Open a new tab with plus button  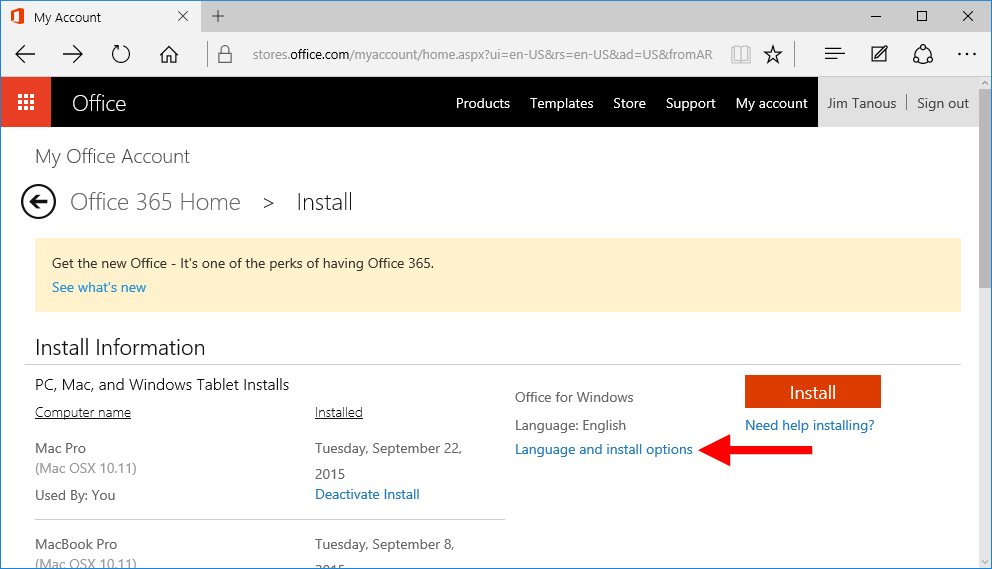(x=218, y=16)
